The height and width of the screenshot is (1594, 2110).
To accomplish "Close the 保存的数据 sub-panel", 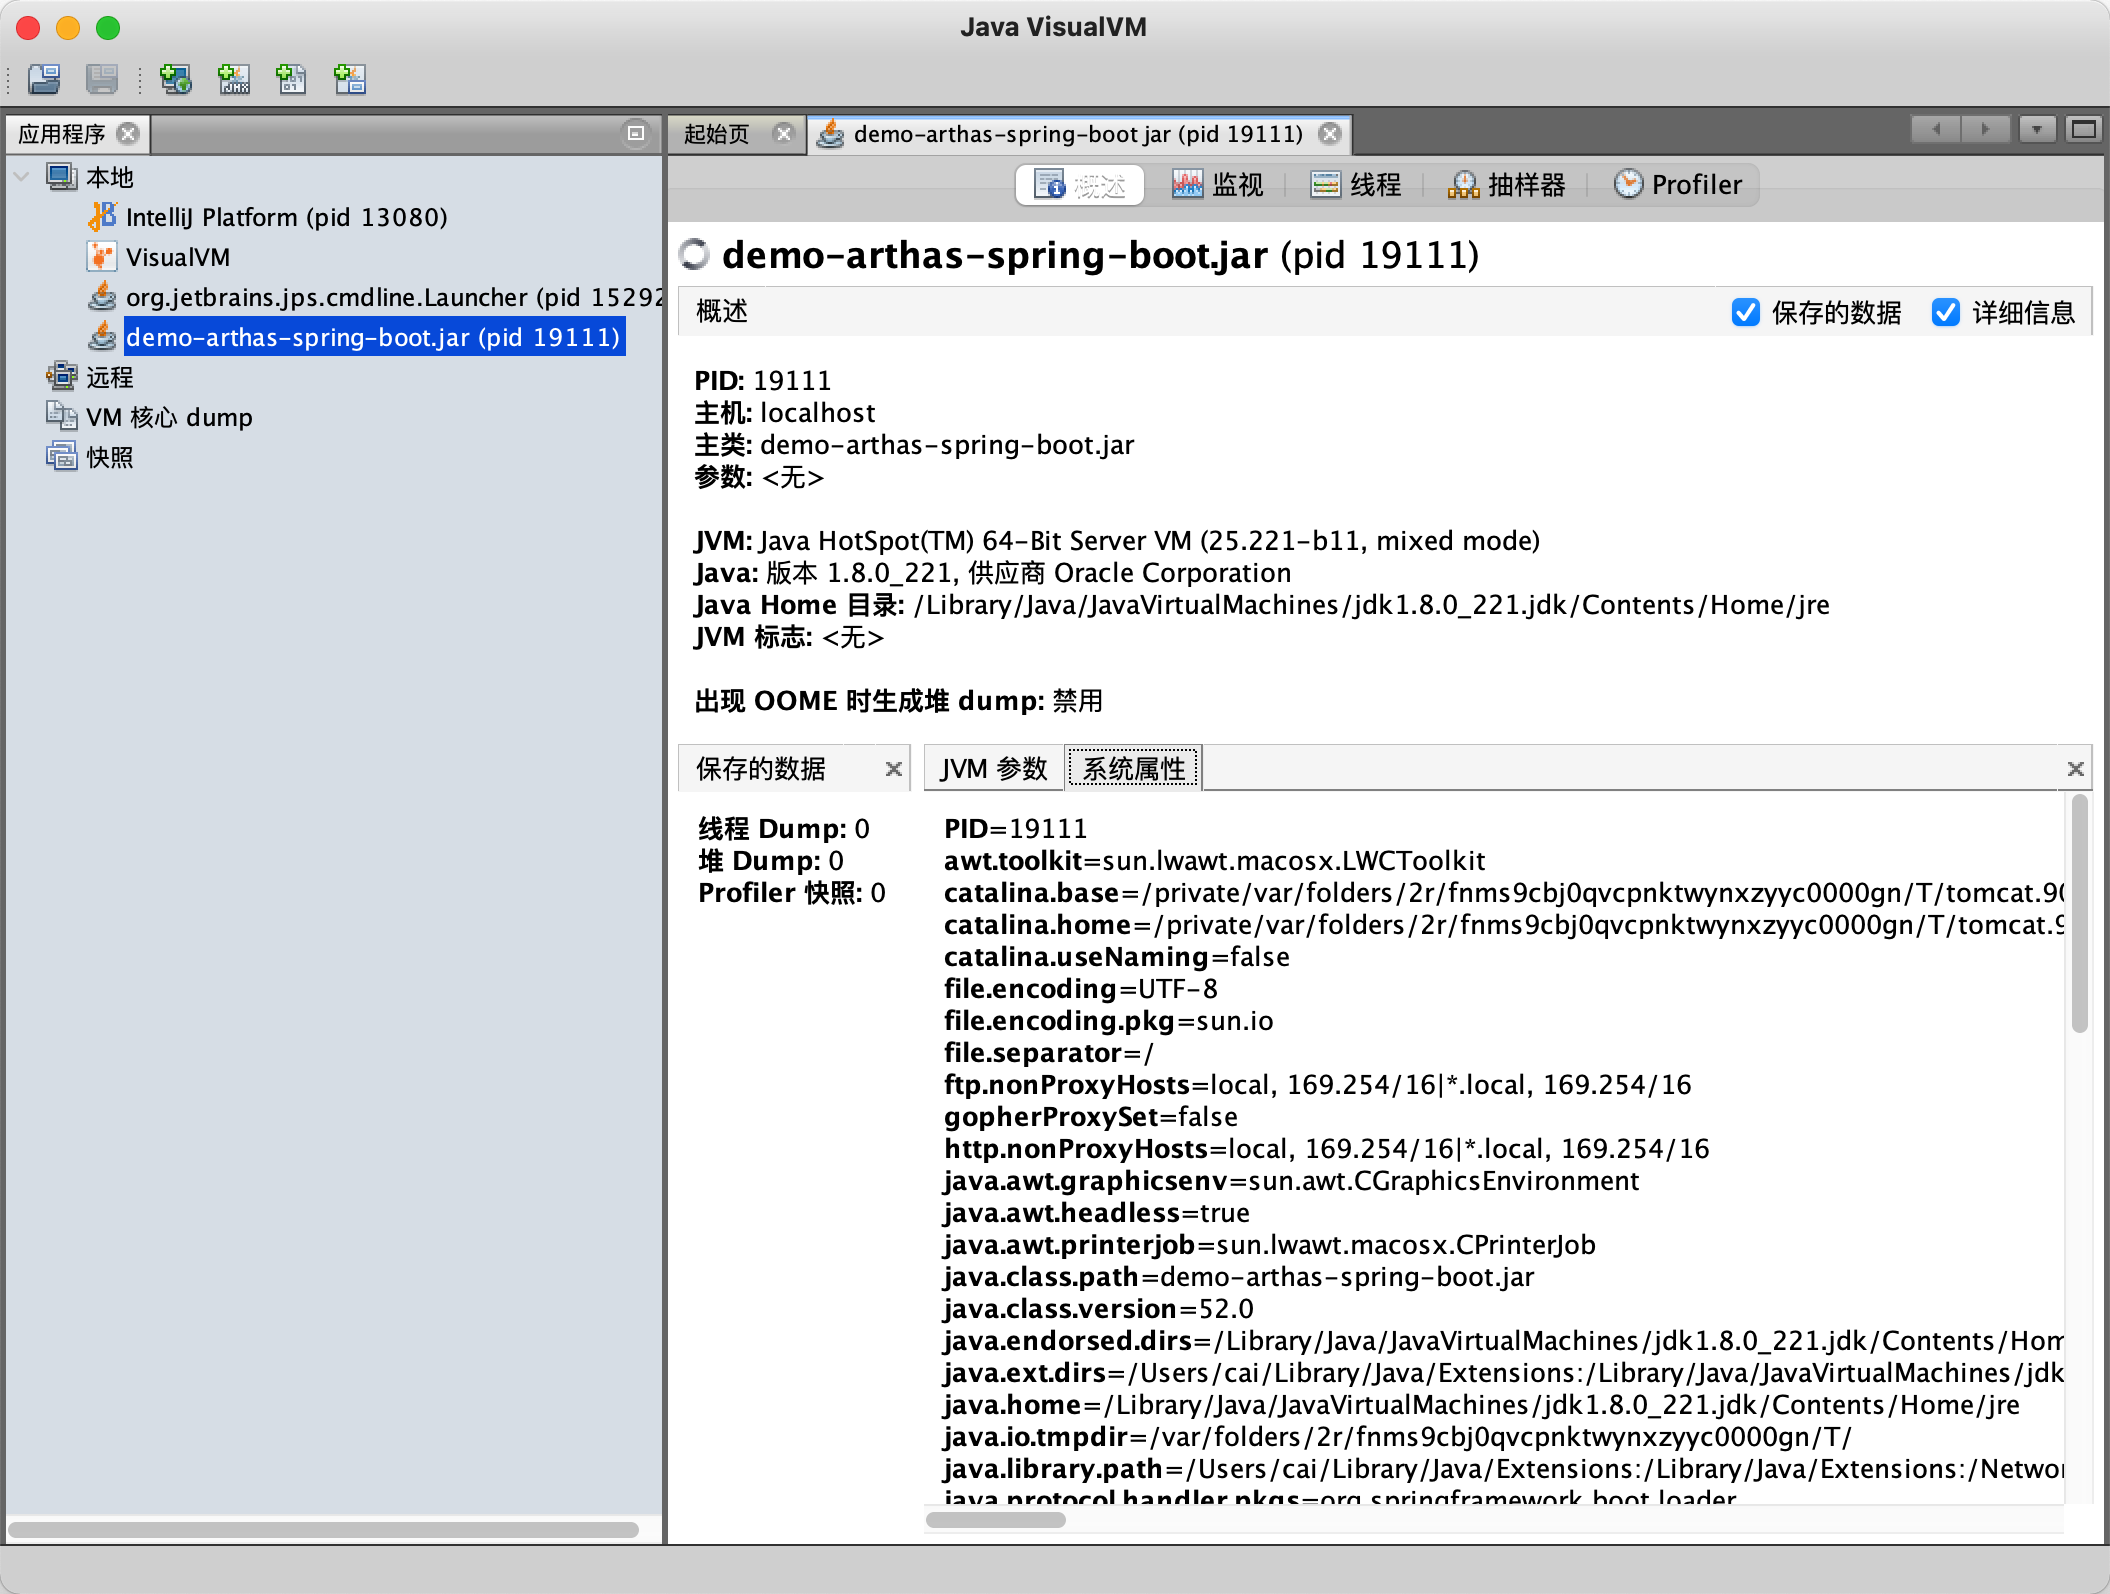I will coord(893,769).
